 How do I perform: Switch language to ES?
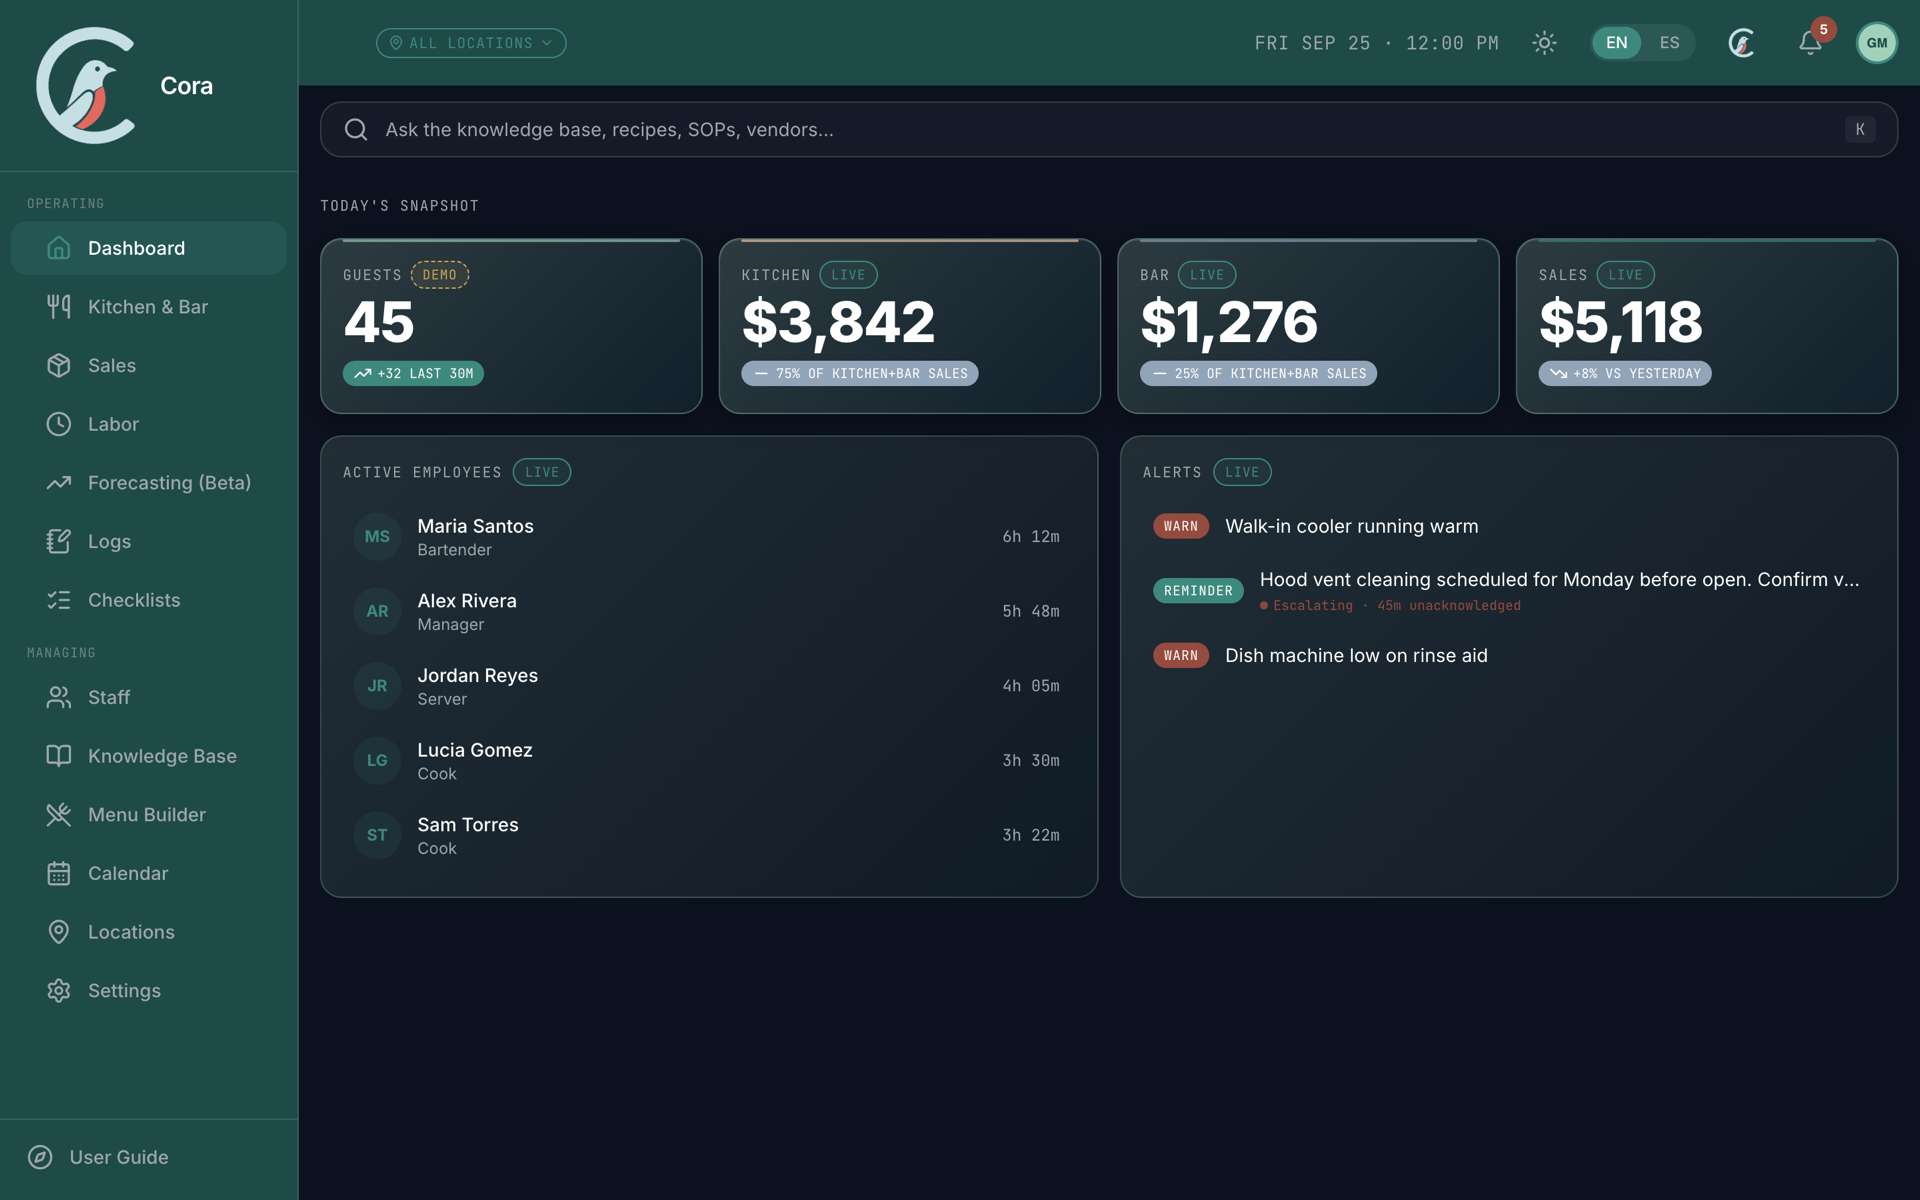[x=1669, y=43]
